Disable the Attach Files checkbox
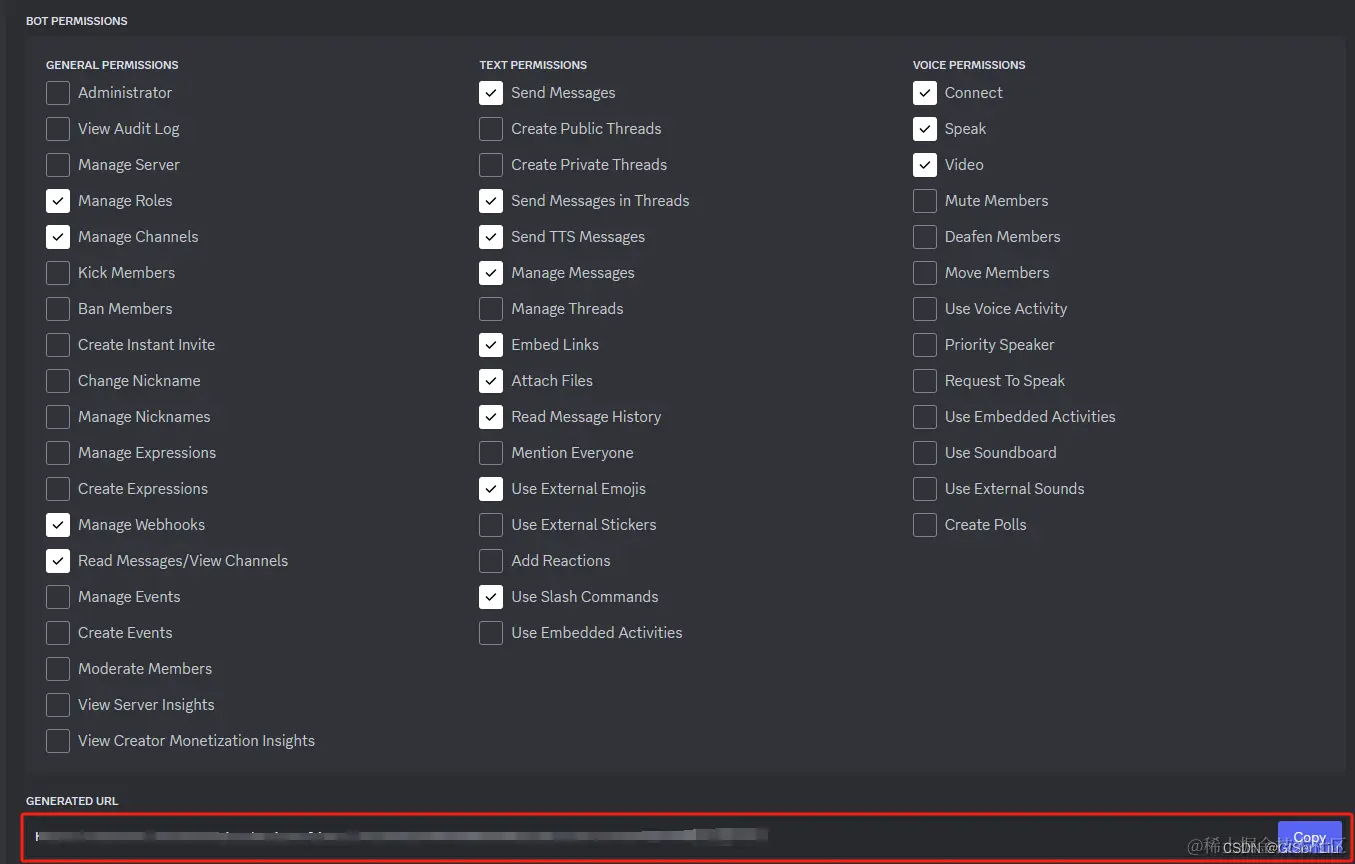The height and width of the screenshot is (864, 1355). (x=491, y=381)
